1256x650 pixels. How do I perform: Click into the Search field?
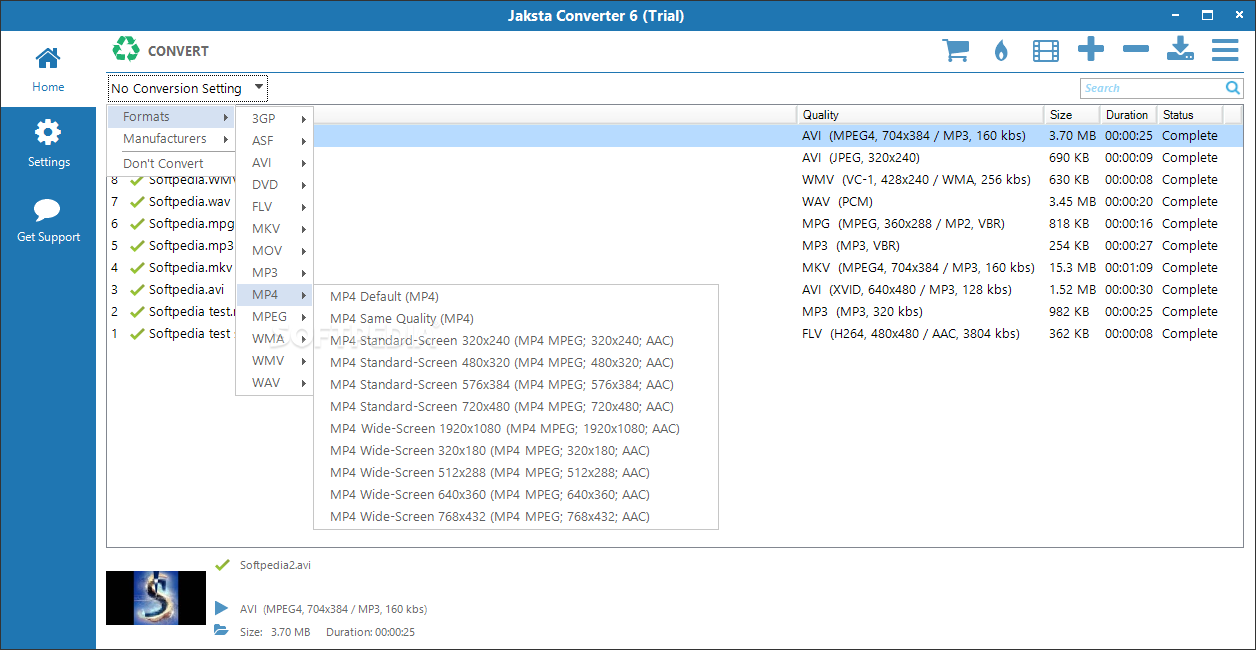(x=1152, y=88)
